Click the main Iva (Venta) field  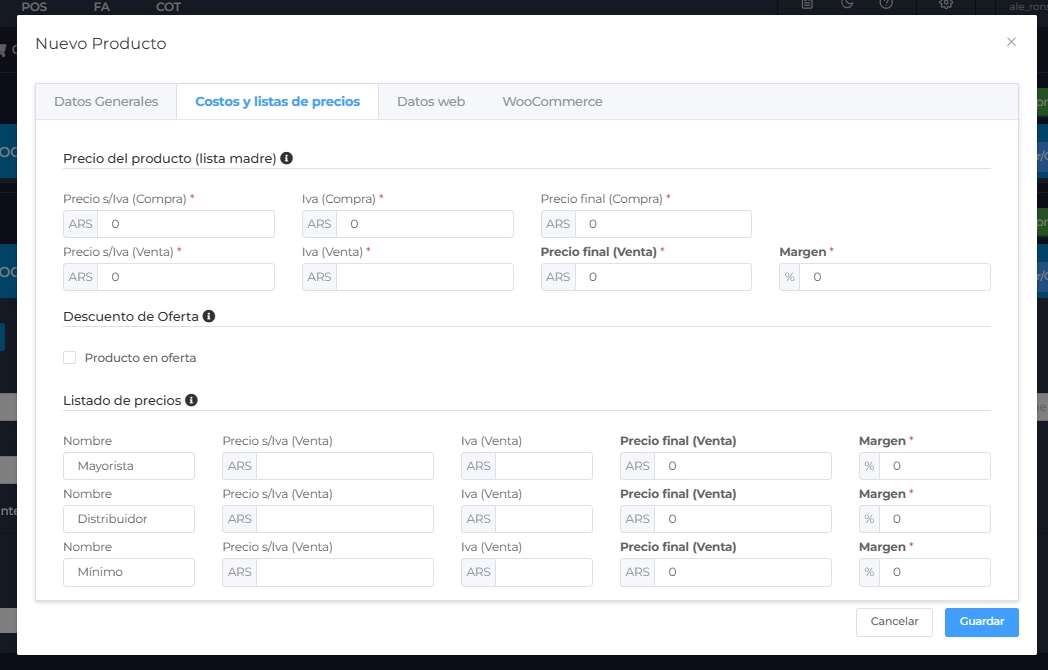pos(425,277)
